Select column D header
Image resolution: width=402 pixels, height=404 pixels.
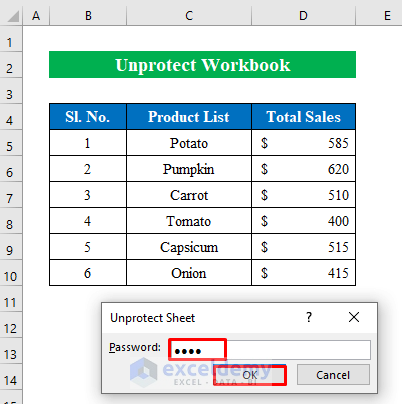[x=303, y=15]
